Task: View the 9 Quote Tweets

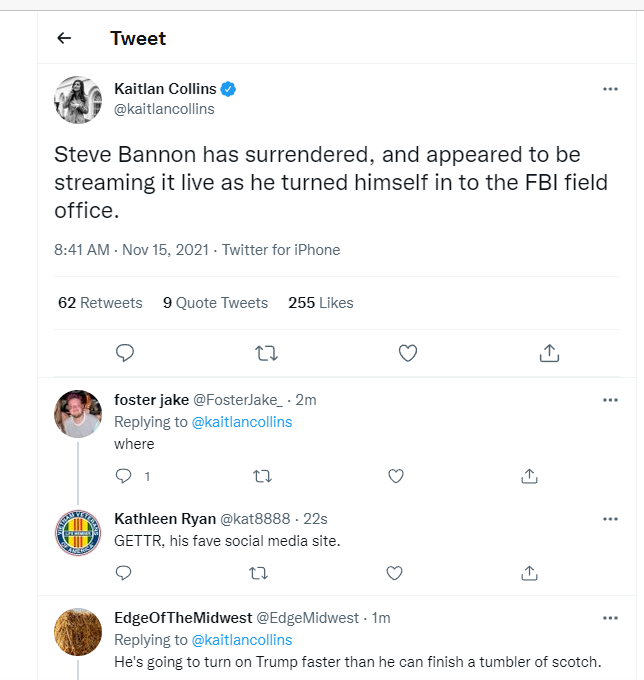Action: pos(216,303)
